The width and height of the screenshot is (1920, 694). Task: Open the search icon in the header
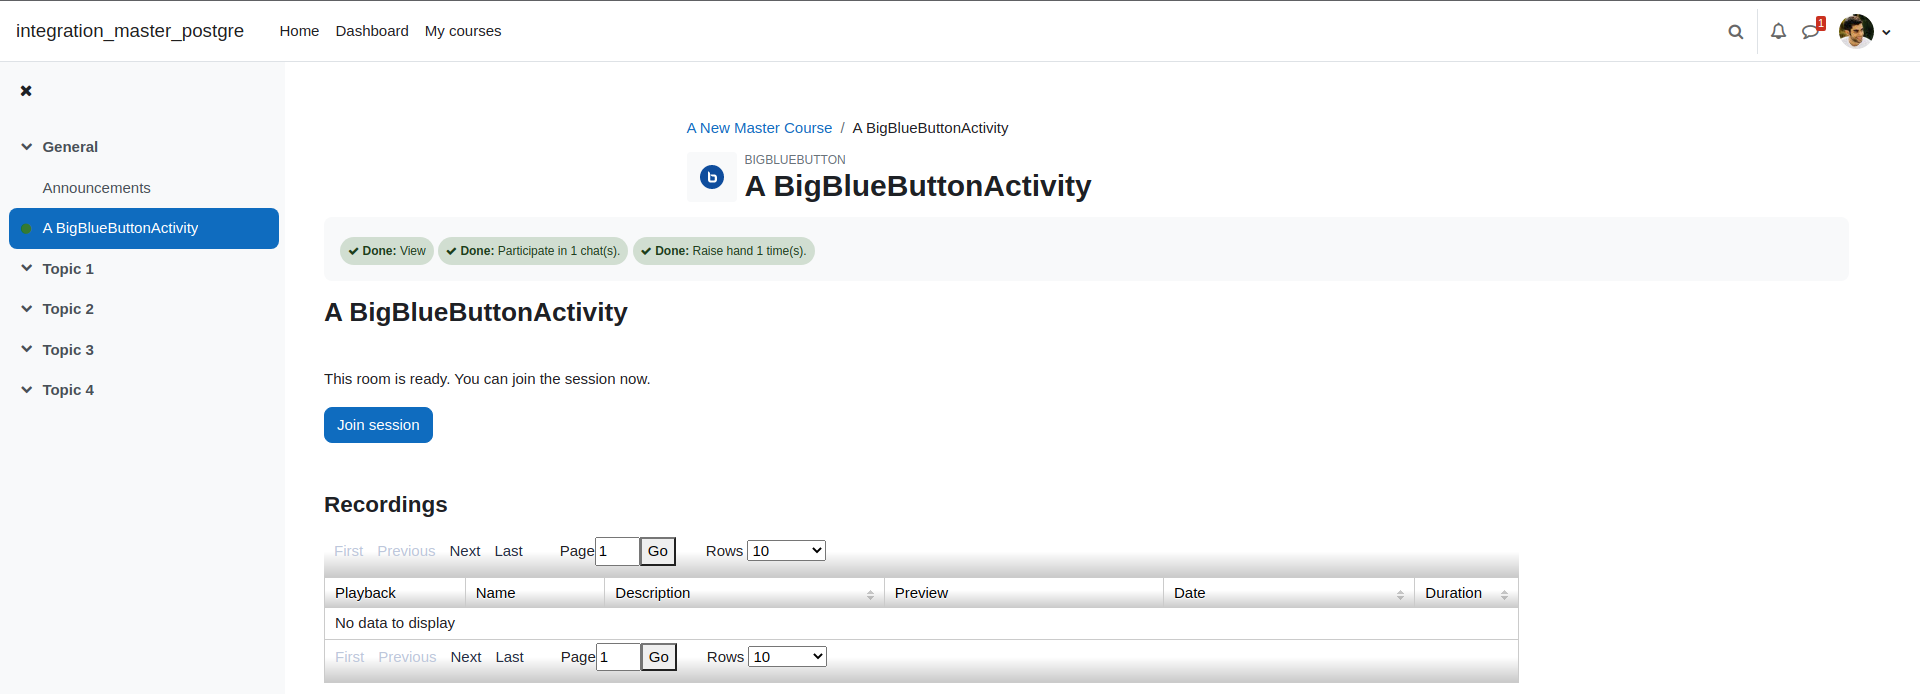click(1736, 32)
